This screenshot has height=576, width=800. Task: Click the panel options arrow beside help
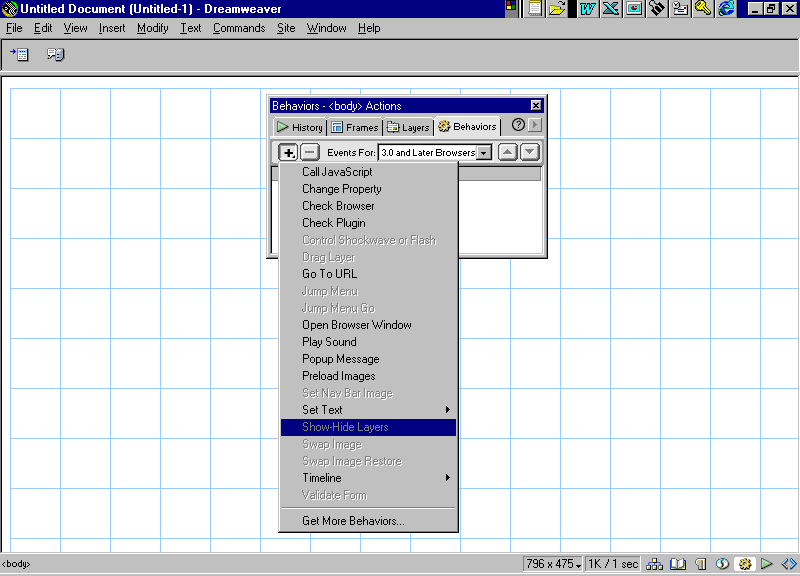tap(535, 125)
